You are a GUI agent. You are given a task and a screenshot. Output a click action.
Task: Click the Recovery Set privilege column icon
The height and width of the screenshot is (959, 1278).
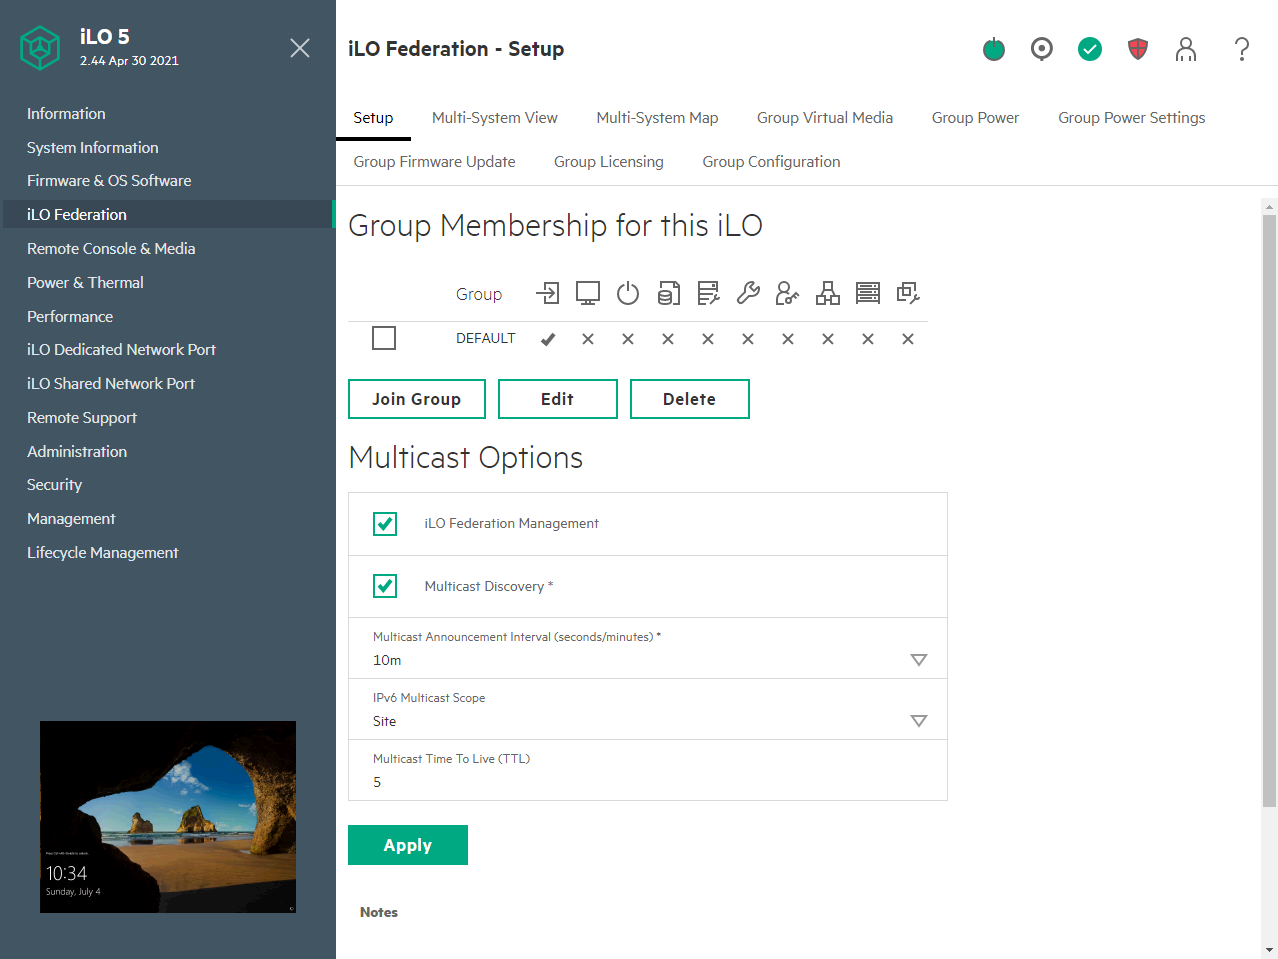(908, 293)
